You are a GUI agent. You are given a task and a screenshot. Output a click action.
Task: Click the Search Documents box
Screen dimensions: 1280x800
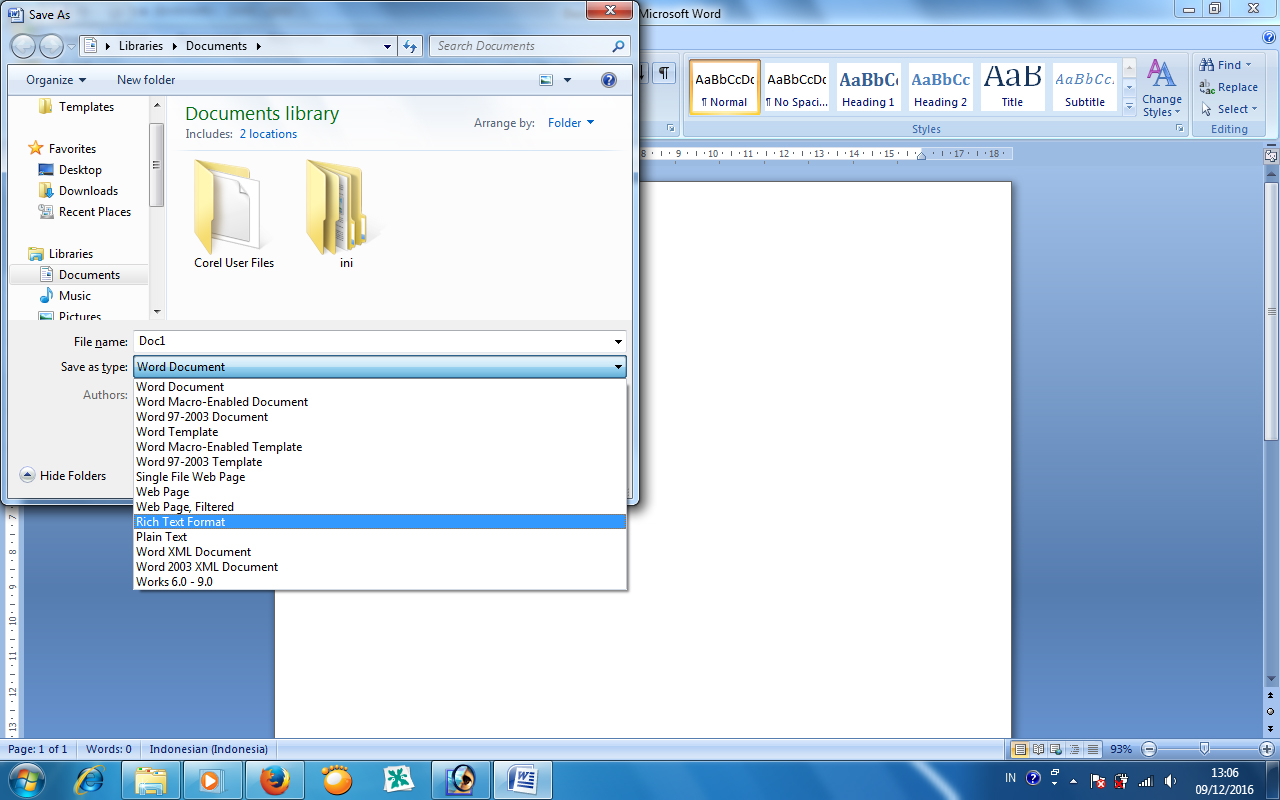[520, 46]
